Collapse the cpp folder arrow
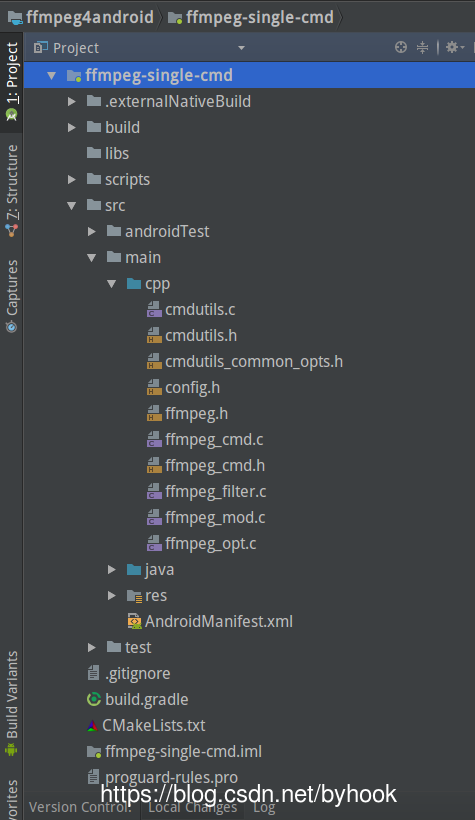Screen dimensions: 475x820 [111, 283]
